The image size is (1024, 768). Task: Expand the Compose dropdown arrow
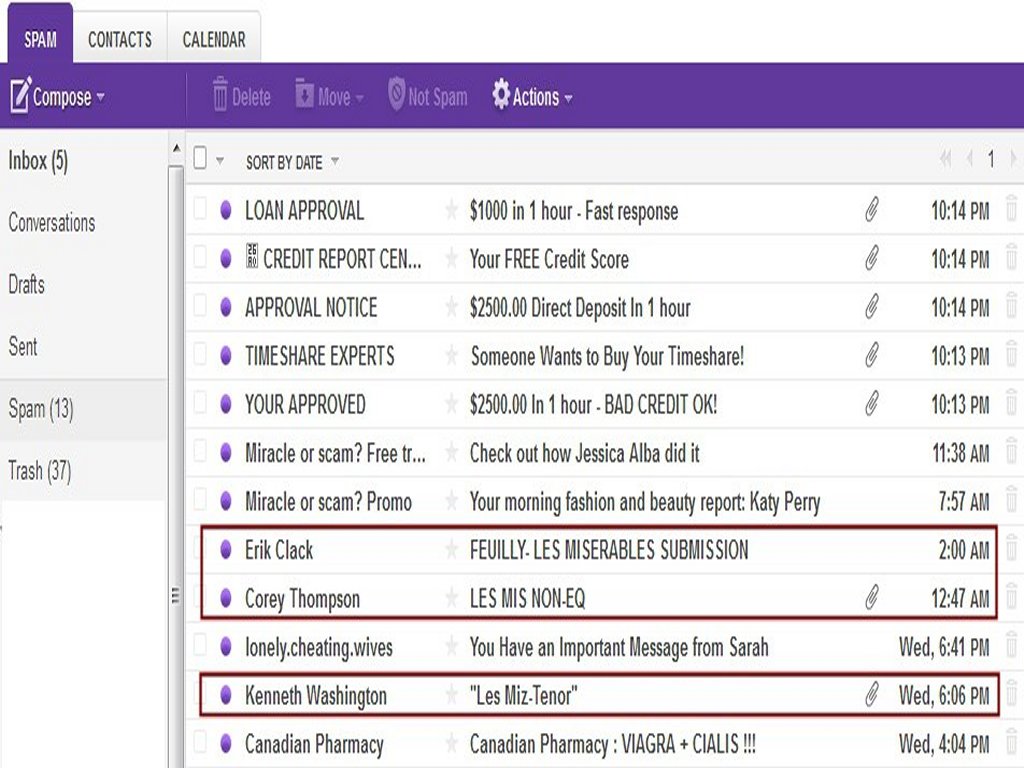100,98
